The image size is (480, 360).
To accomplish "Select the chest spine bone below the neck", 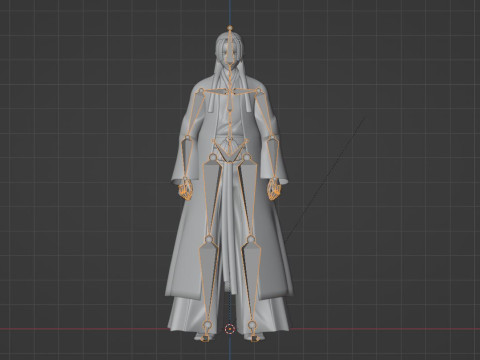I will coord(230,103).
